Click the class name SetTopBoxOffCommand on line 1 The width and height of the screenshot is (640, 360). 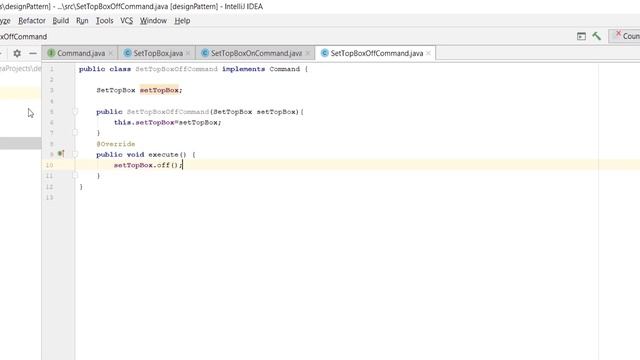click(x=176, y=69)
